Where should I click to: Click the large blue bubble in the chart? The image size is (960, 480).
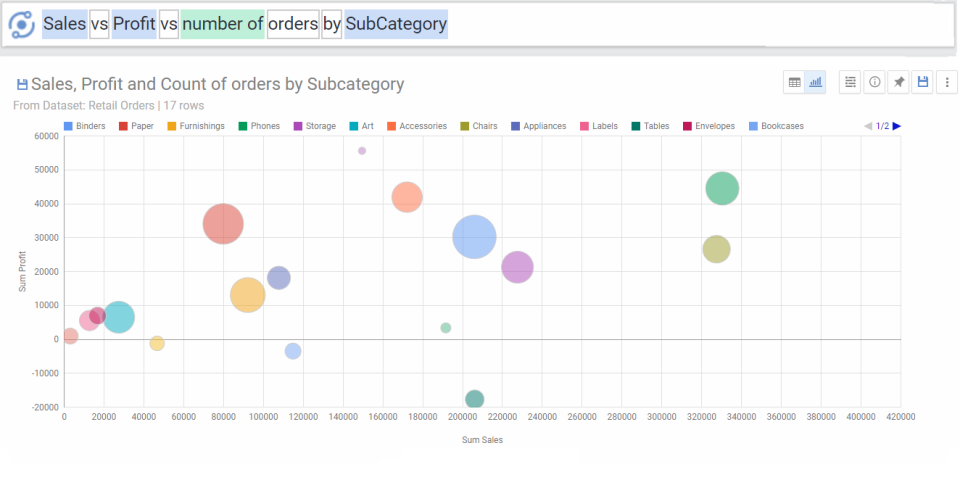pyautogui.click(x=475, y=237)
